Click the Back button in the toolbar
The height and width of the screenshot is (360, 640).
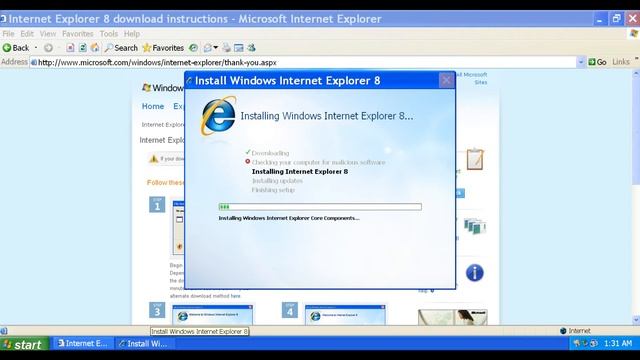click(16, 48)
